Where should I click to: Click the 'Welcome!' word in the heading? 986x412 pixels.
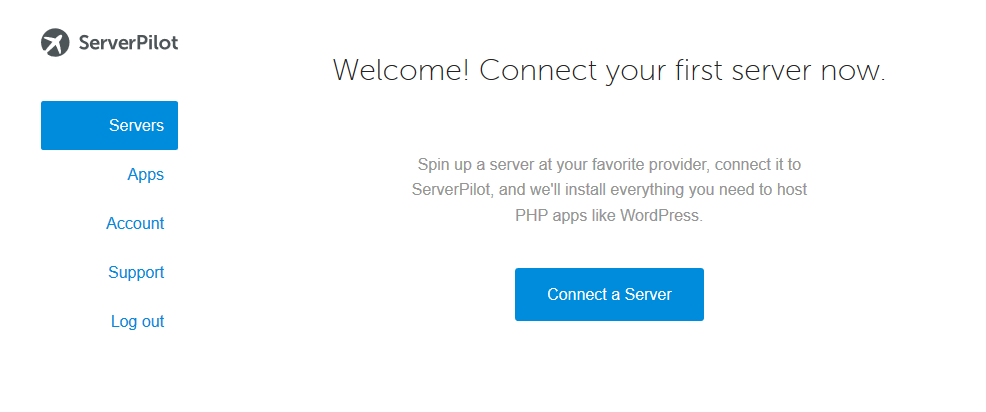tap(401, 70)
